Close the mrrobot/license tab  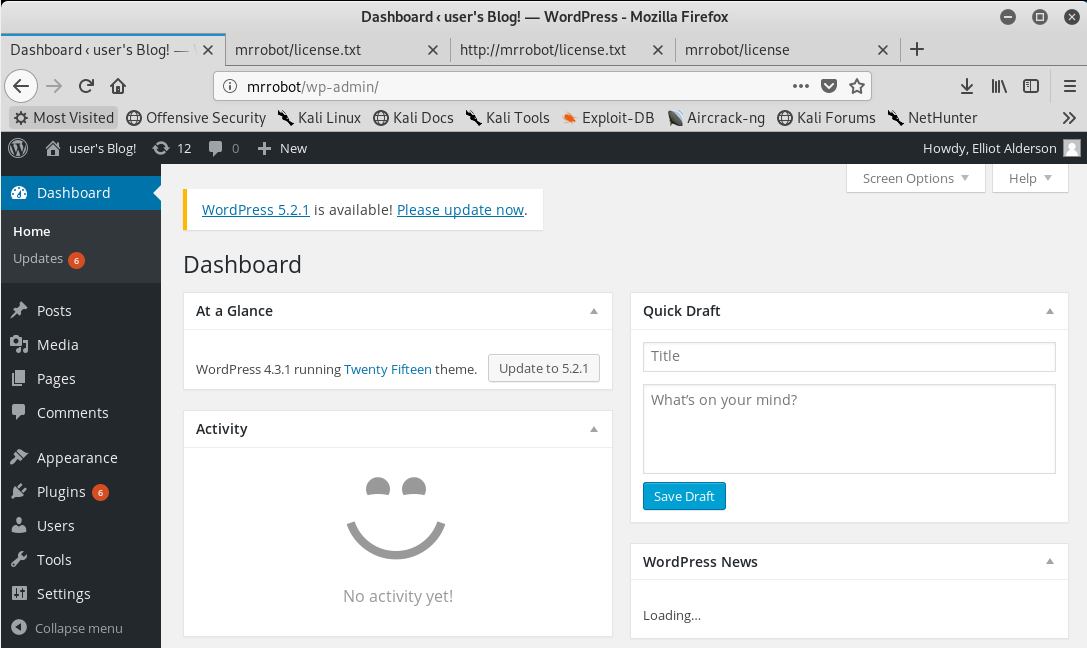pyautogui.click(x=882, y=50)
